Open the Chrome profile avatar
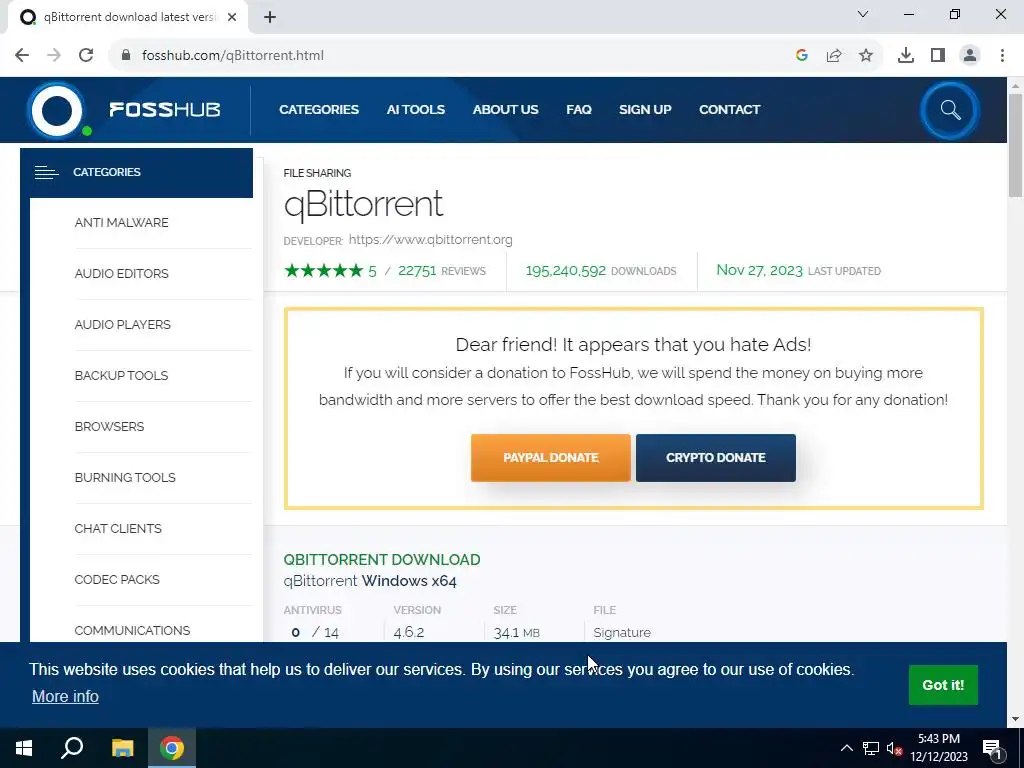Viewport: 1024px width, 768px height. tap(970, 56)
